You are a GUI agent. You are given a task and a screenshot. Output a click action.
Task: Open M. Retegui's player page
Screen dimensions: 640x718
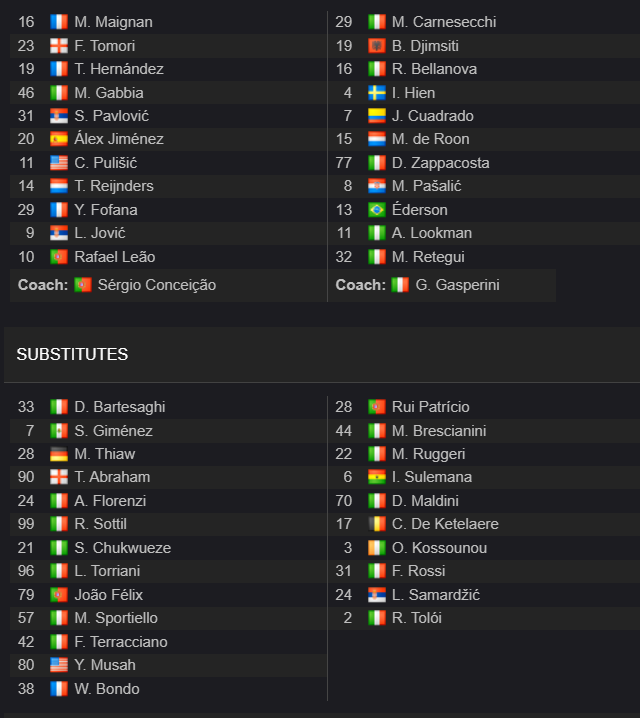428,257
